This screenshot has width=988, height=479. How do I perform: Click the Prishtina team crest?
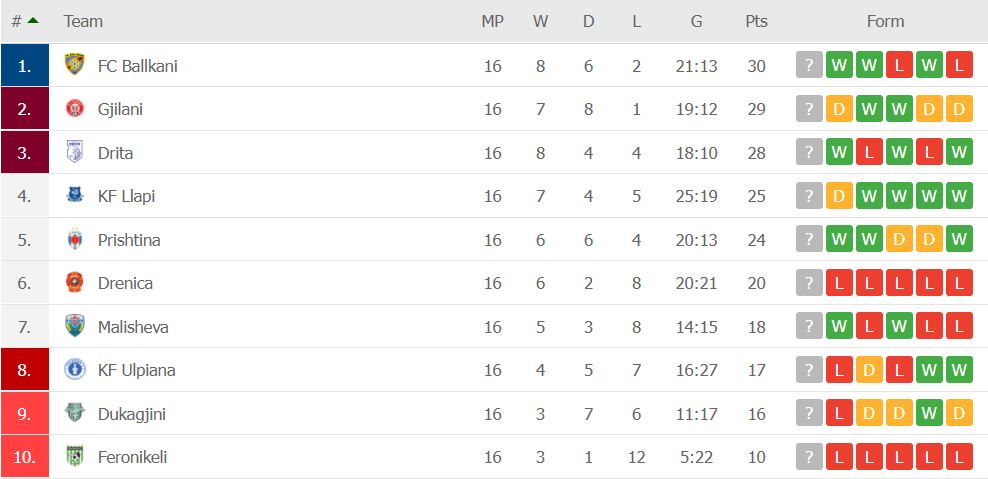(74, 240)
